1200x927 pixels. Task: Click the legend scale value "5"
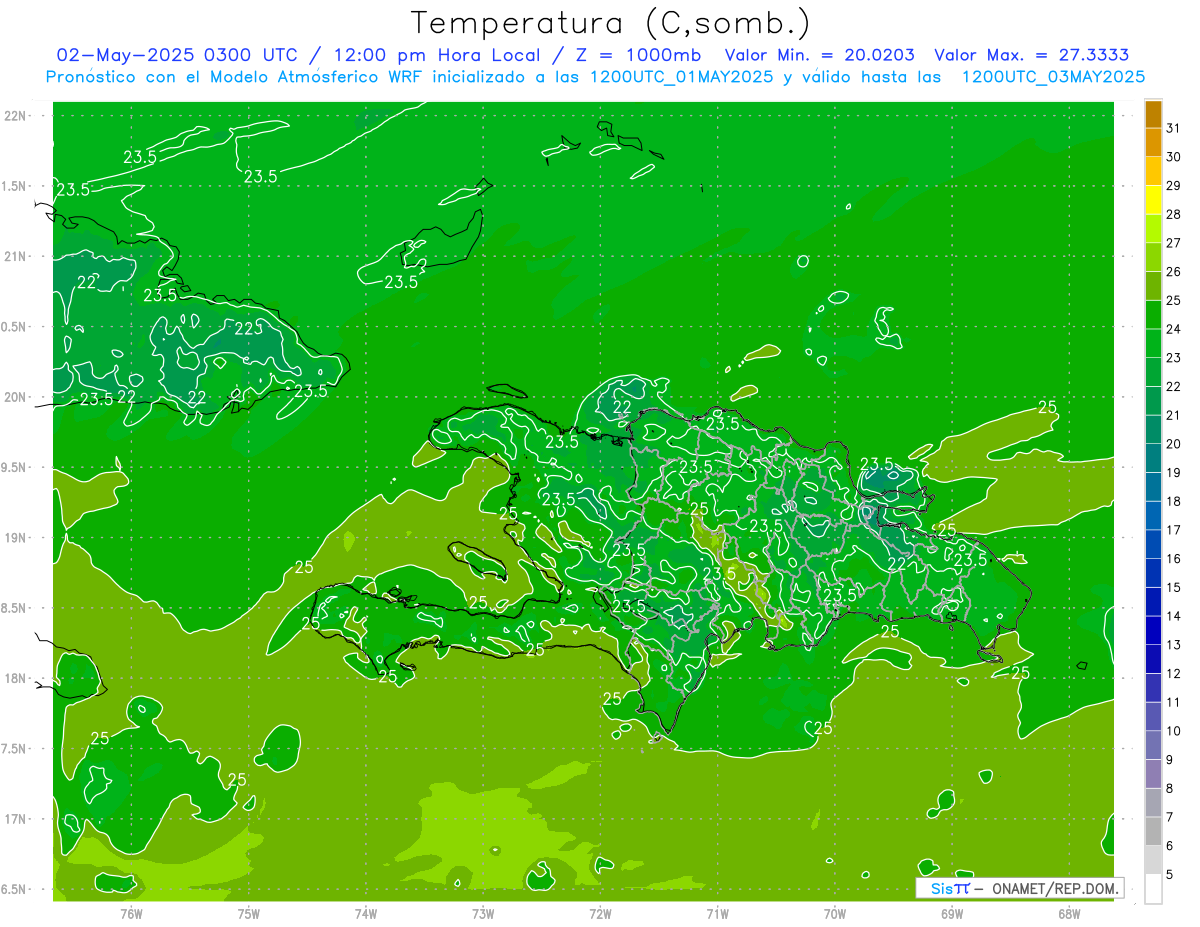pyautogui.click(x=1170, y=875)
